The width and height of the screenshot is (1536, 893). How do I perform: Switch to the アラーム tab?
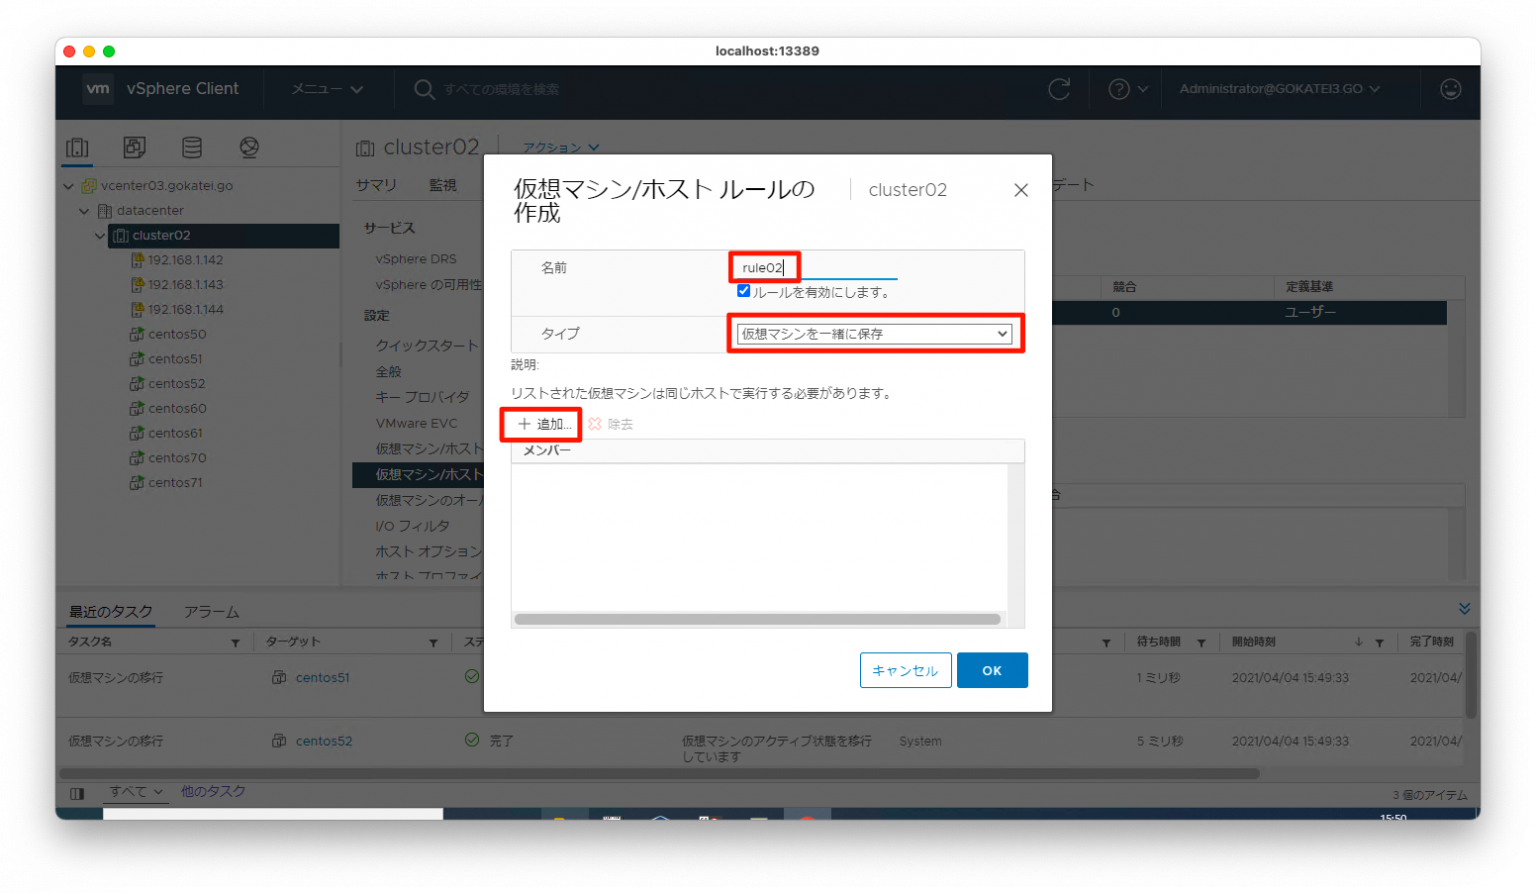click(x=211, y=611)
